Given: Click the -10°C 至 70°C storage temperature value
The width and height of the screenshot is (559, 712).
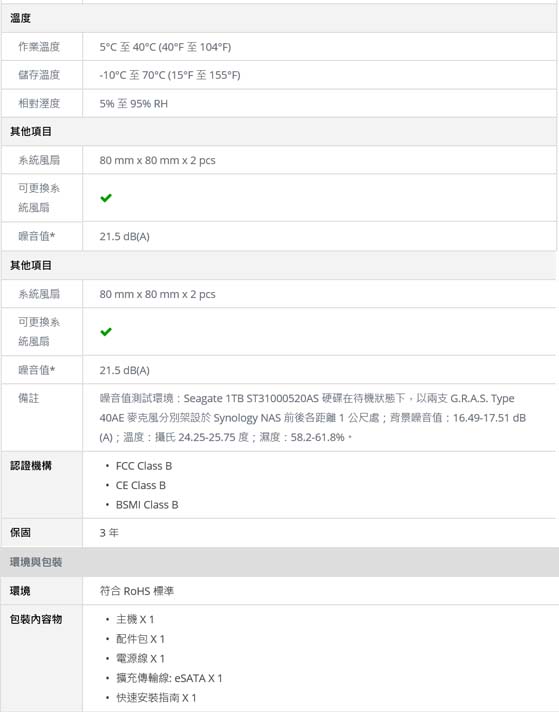Looking at the screenshot, I should 170,75.
